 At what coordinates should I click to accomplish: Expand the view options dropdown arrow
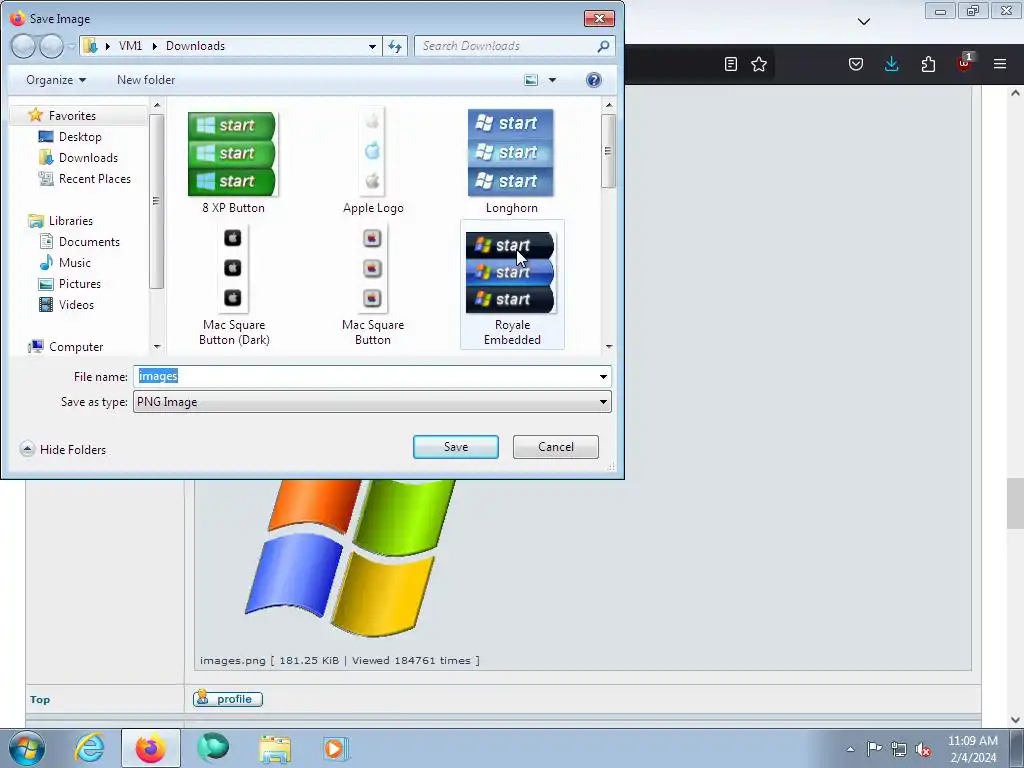click(552, 80)
